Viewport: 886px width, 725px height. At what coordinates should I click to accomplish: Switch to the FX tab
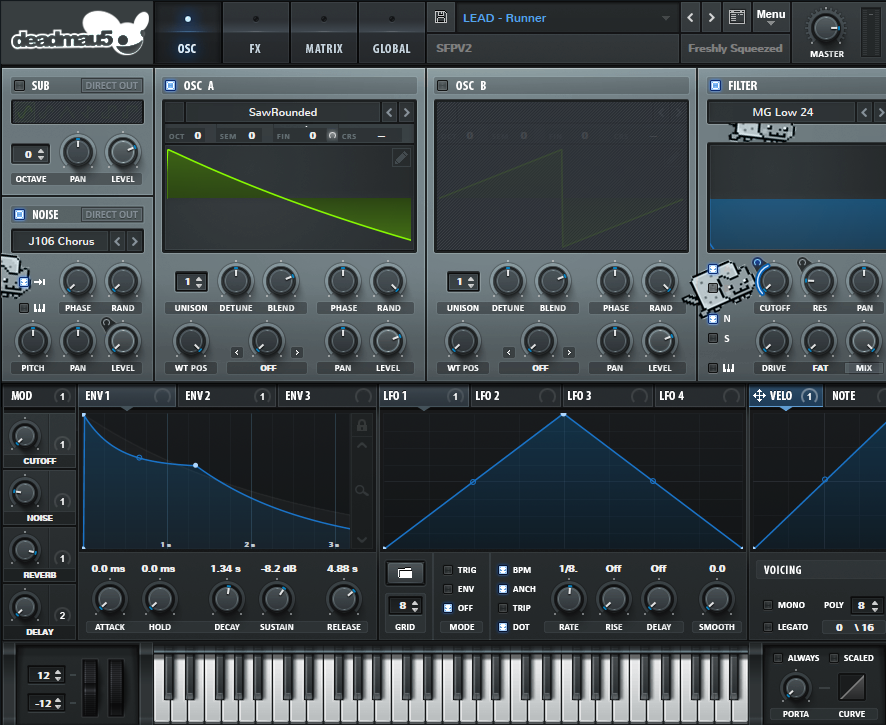[255, 34]
